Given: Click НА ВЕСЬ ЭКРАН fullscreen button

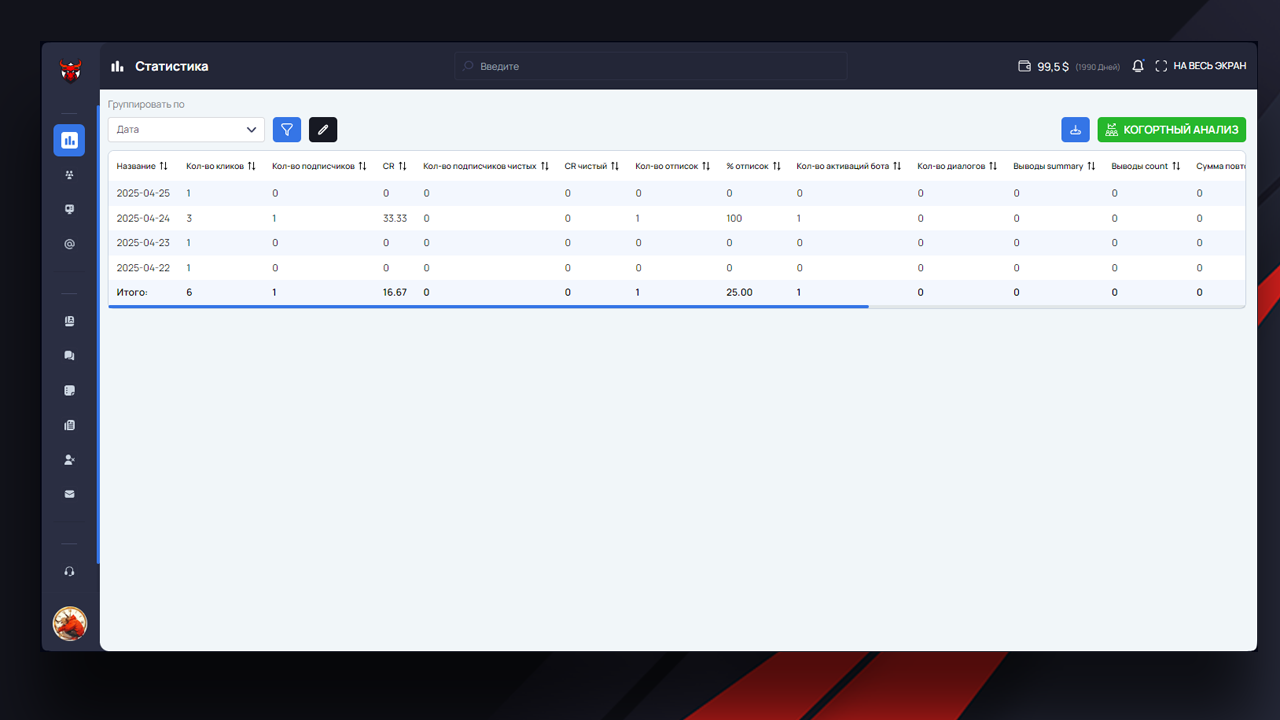Looking at the screenshot, I should click(1200, 66).
